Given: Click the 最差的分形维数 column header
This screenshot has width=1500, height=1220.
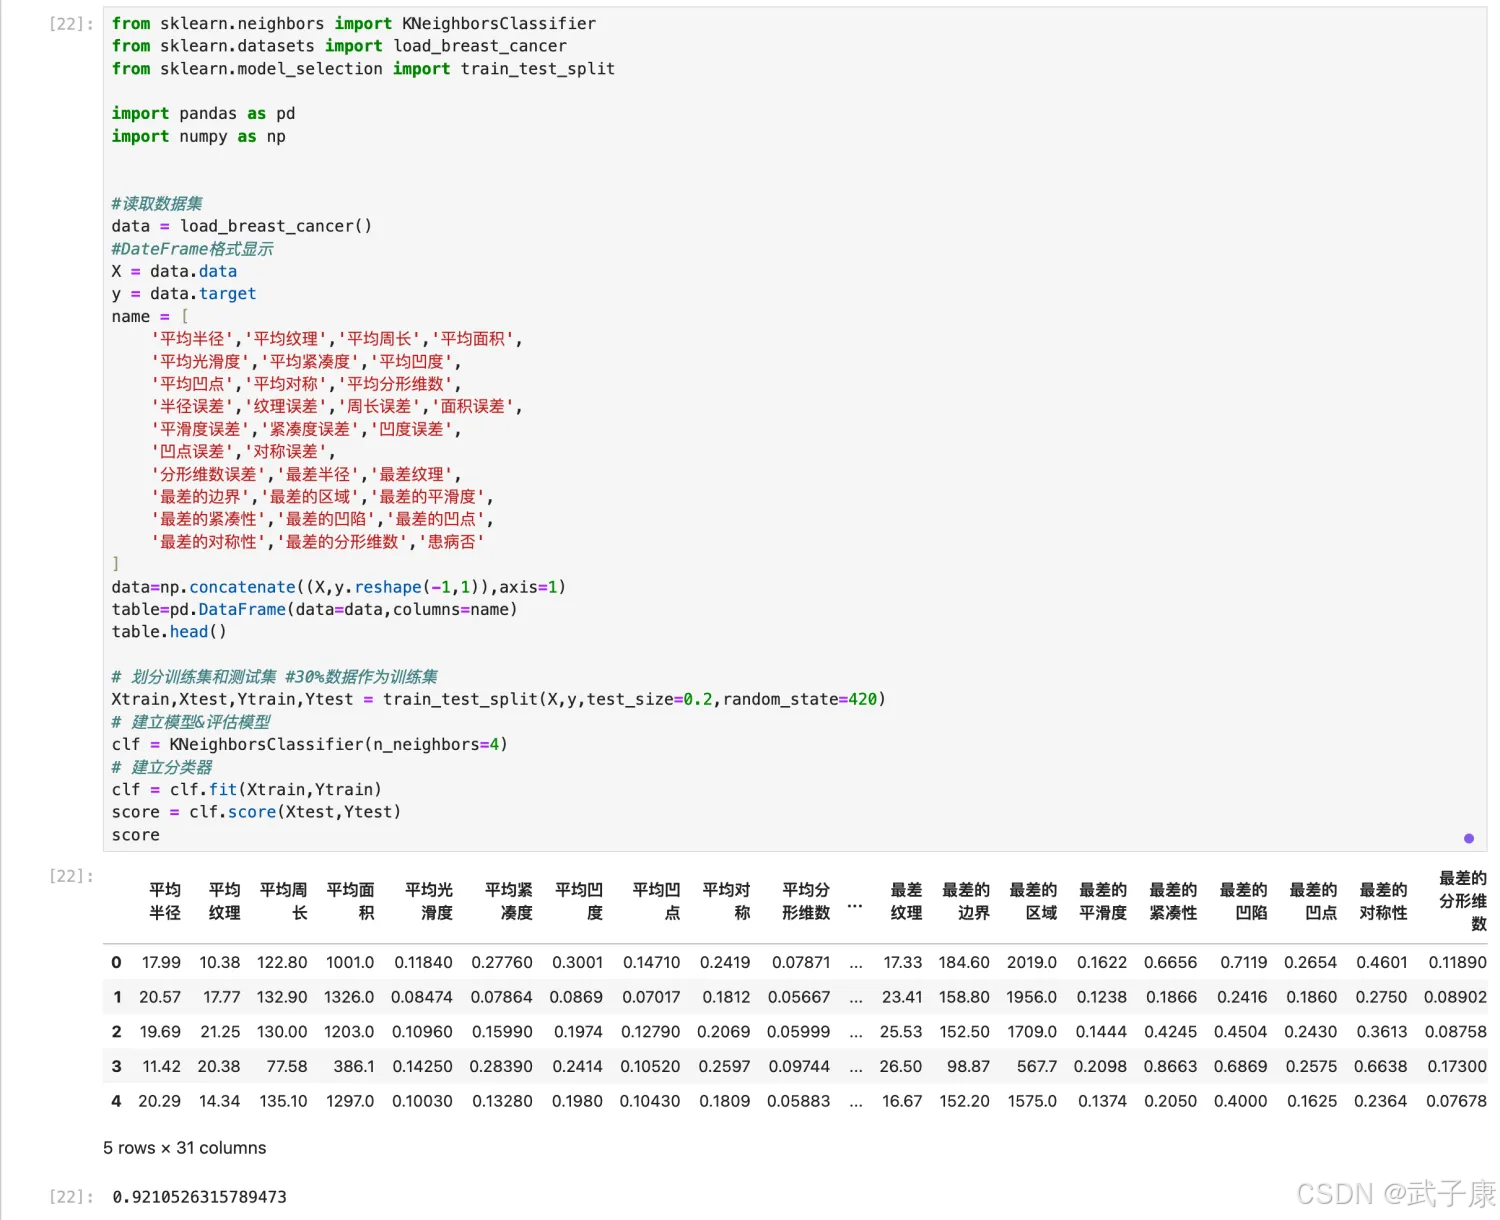Looking at the screenshot, I should tap(1463, 901).
